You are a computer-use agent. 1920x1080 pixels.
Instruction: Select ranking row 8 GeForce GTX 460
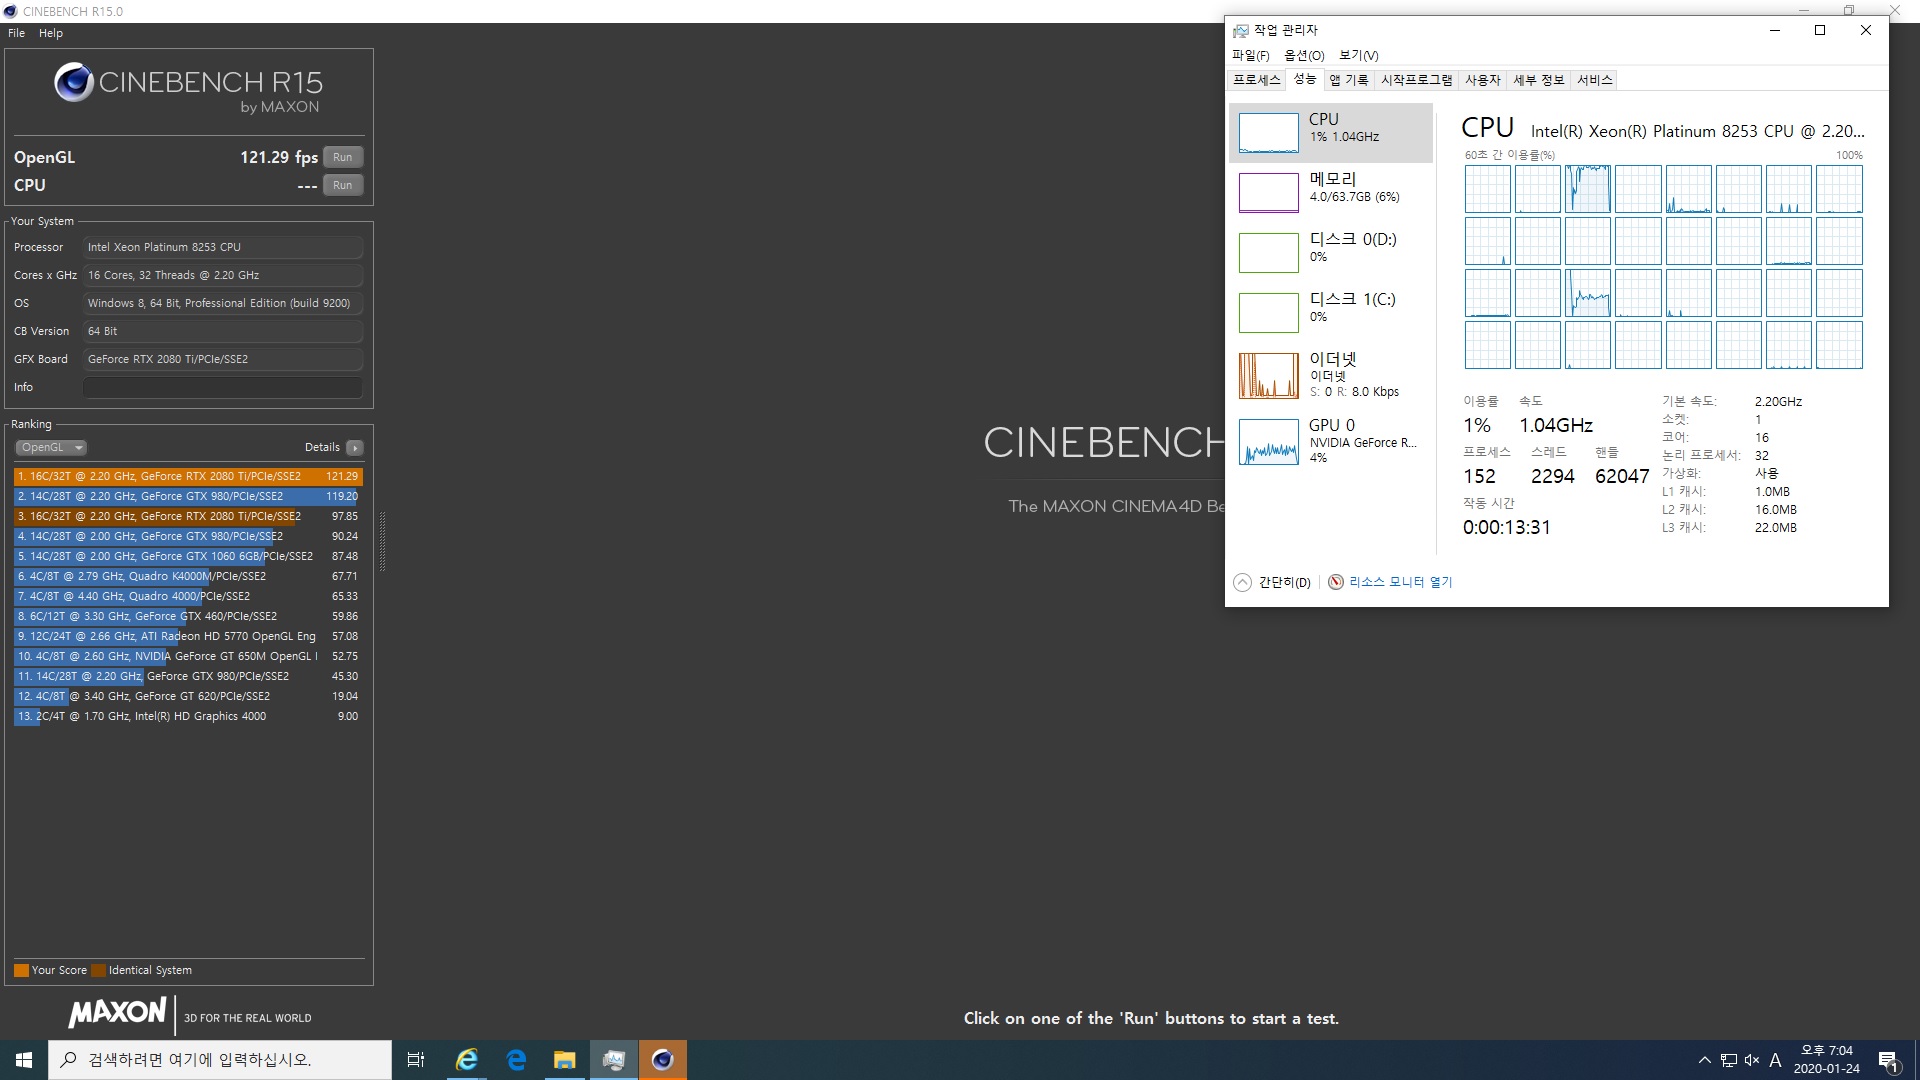pos(188,616)
